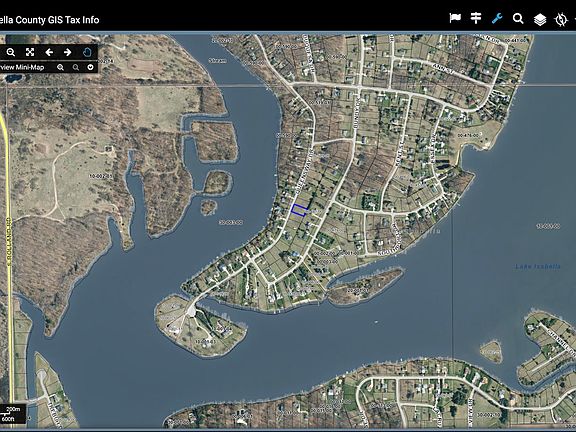Go to previous map extent arrow
Image resolution: width=576 pixels, height=432 pixels.
(x=49, y=52)
